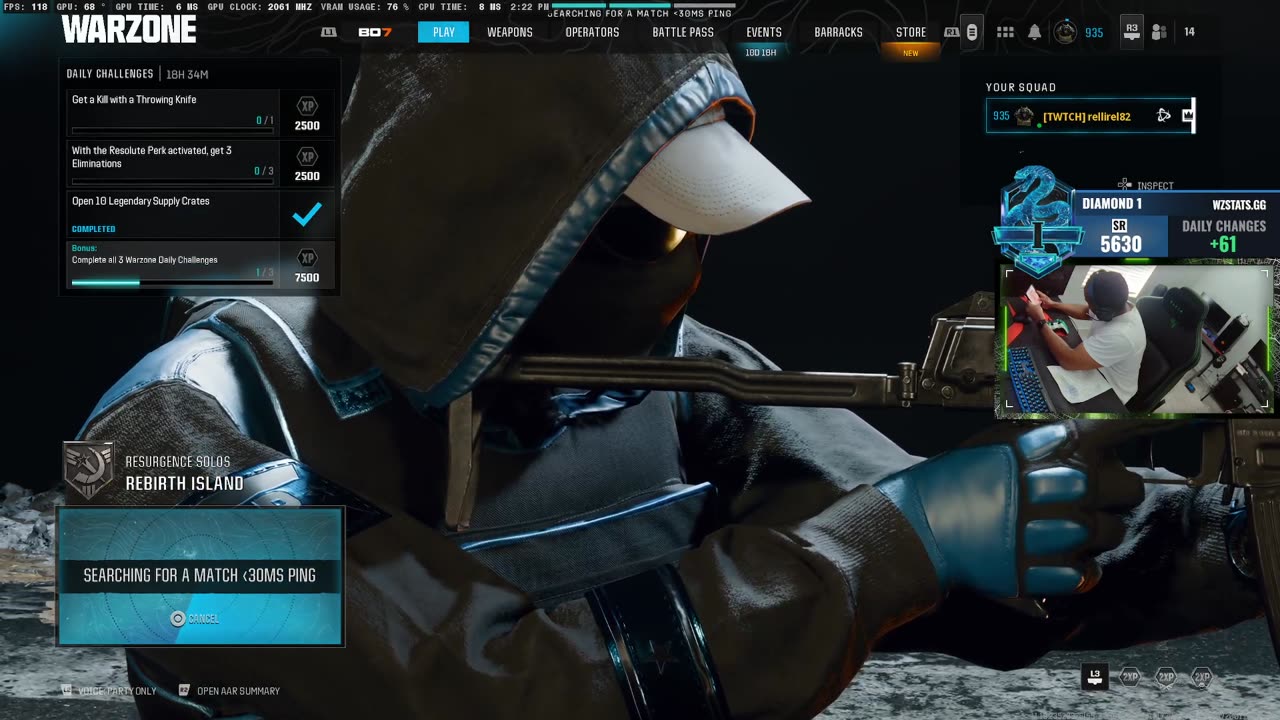The image size is (1280, 720).
Task: Click the 10D 18H timer under EVENTS
Action: tap(761, 52)
